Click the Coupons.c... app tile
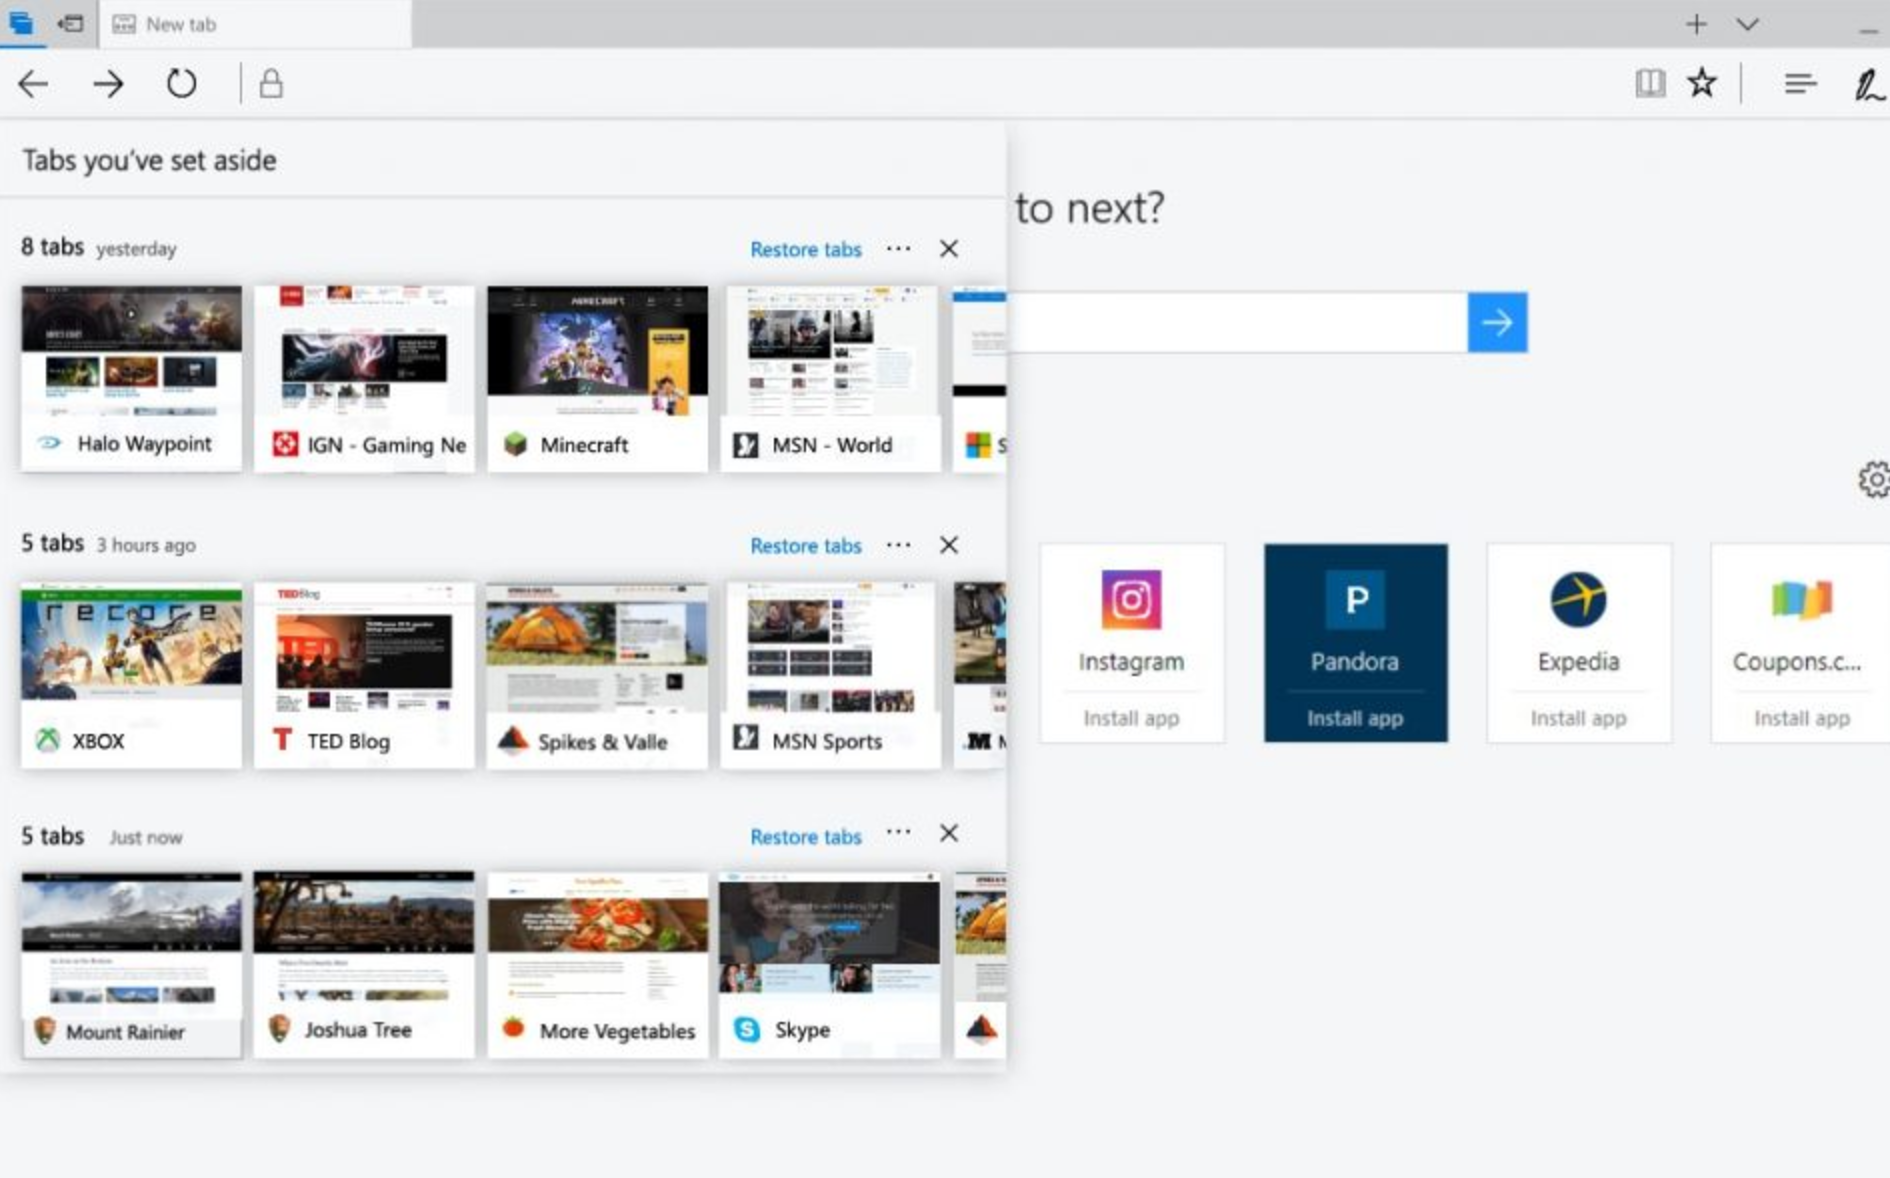The width and height of the screenshot is (1890, 1178). click(x=1800, y=642)
